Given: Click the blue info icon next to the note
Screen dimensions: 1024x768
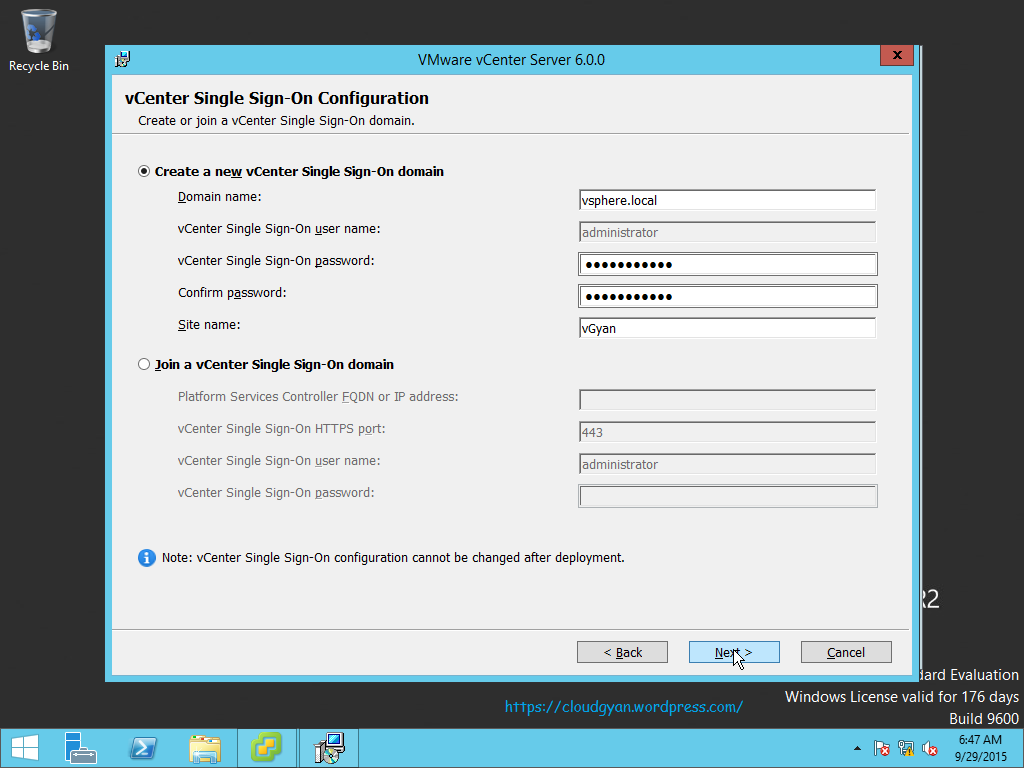Looking at the screenshot, I should point(146,558).
